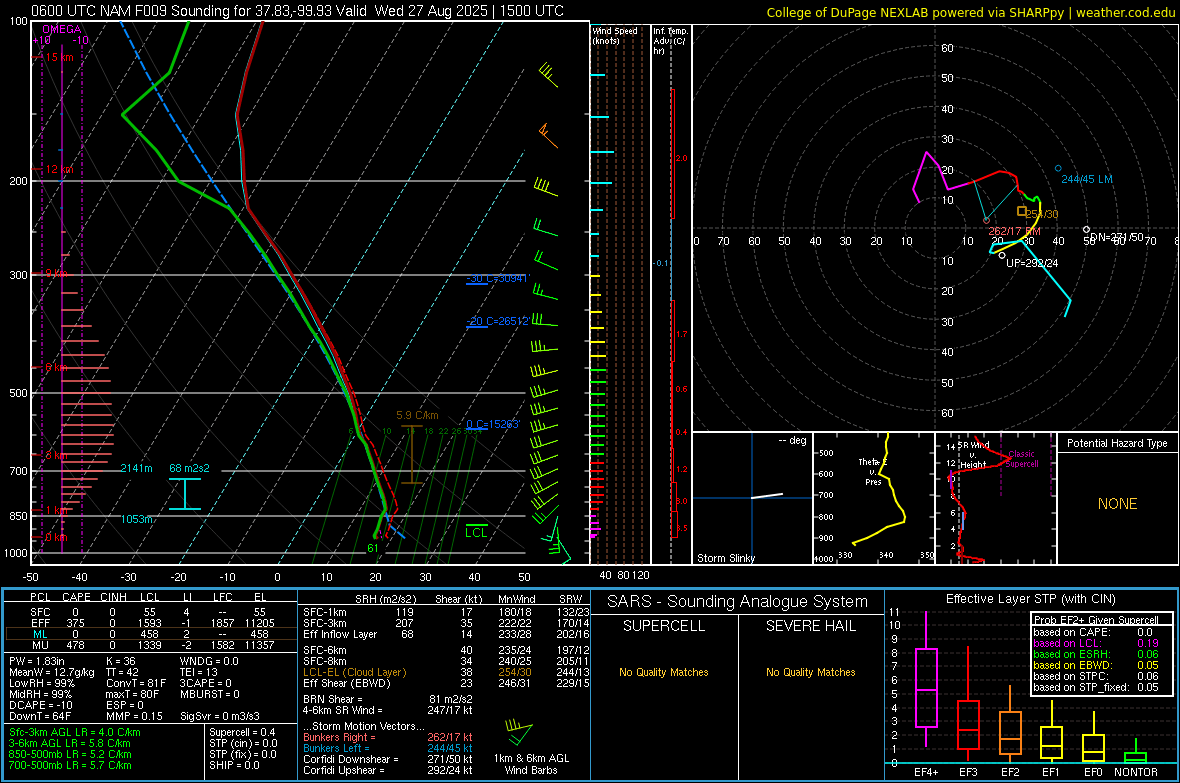Click the 2141m height label
The height and width of the screenshot is (783, 1180).
tap(136, 468)
